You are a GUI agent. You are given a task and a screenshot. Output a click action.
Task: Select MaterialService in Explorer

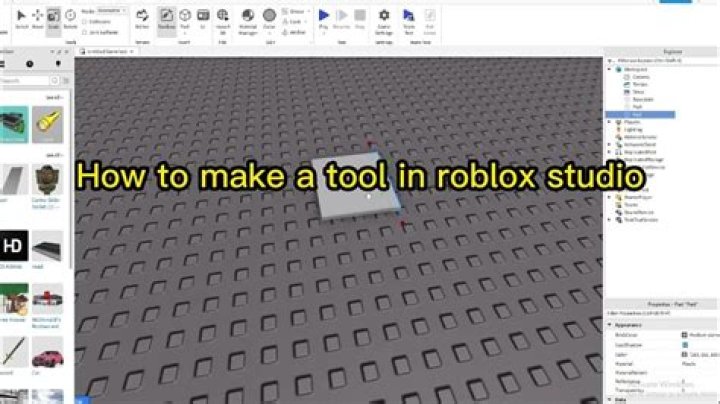coord(641,137)
